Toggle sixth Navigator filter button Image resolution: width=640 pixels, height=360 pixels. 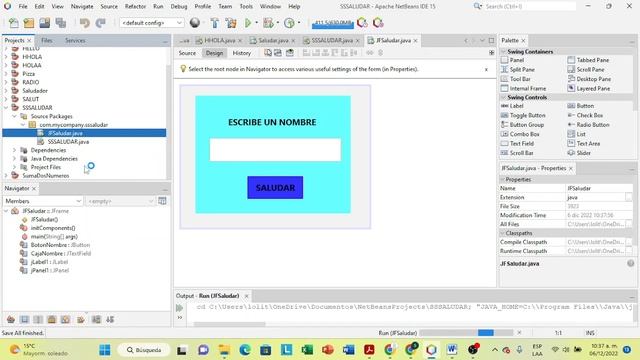80,319
